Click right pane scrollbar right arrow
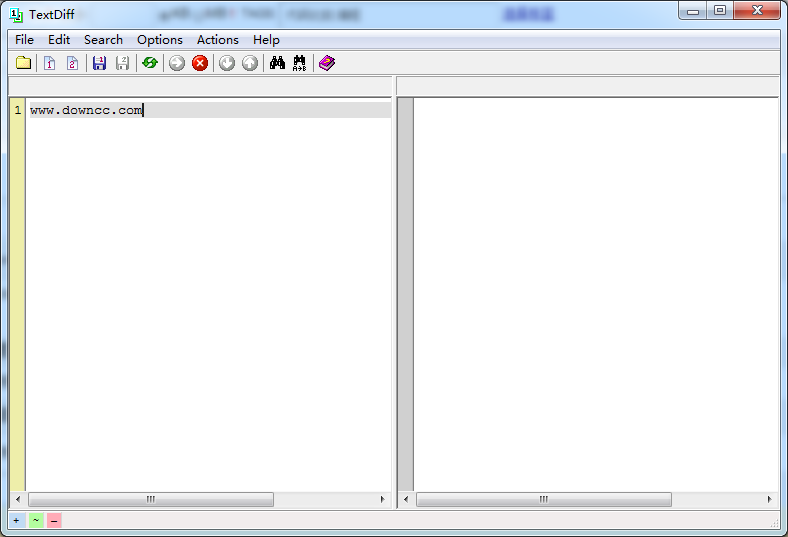Viewport: 788px width, 537px height. tap(769, 499)
